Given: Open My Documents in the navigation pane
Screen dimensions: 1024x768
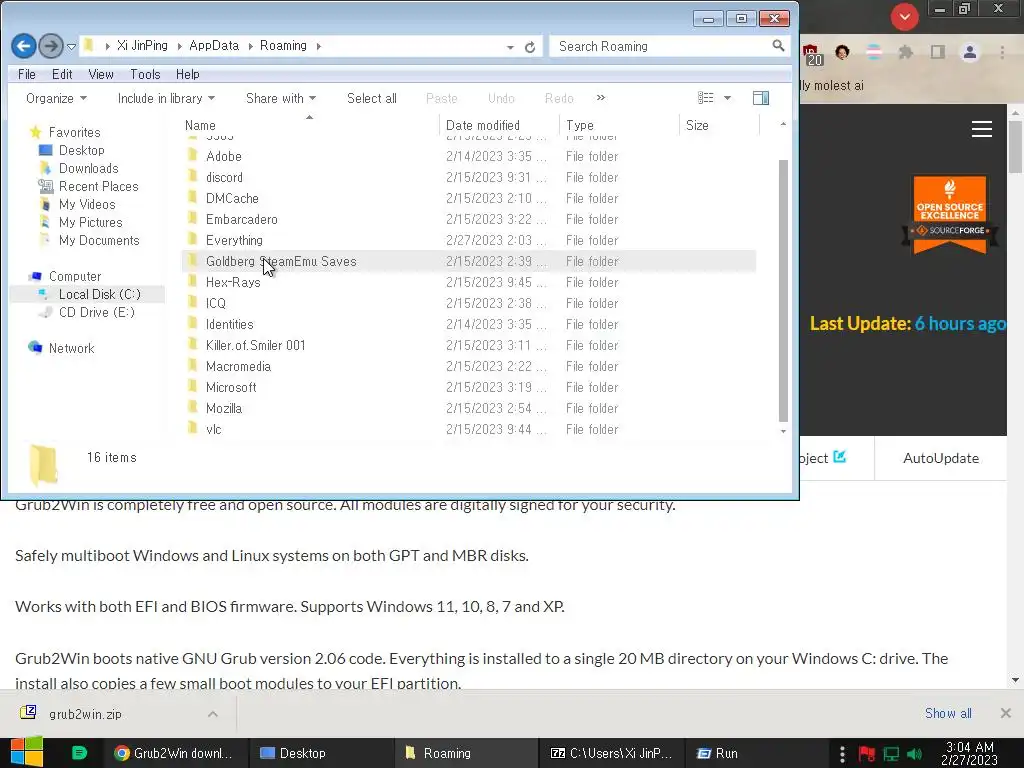Looking at the screenshot, I should pos(99,240).
